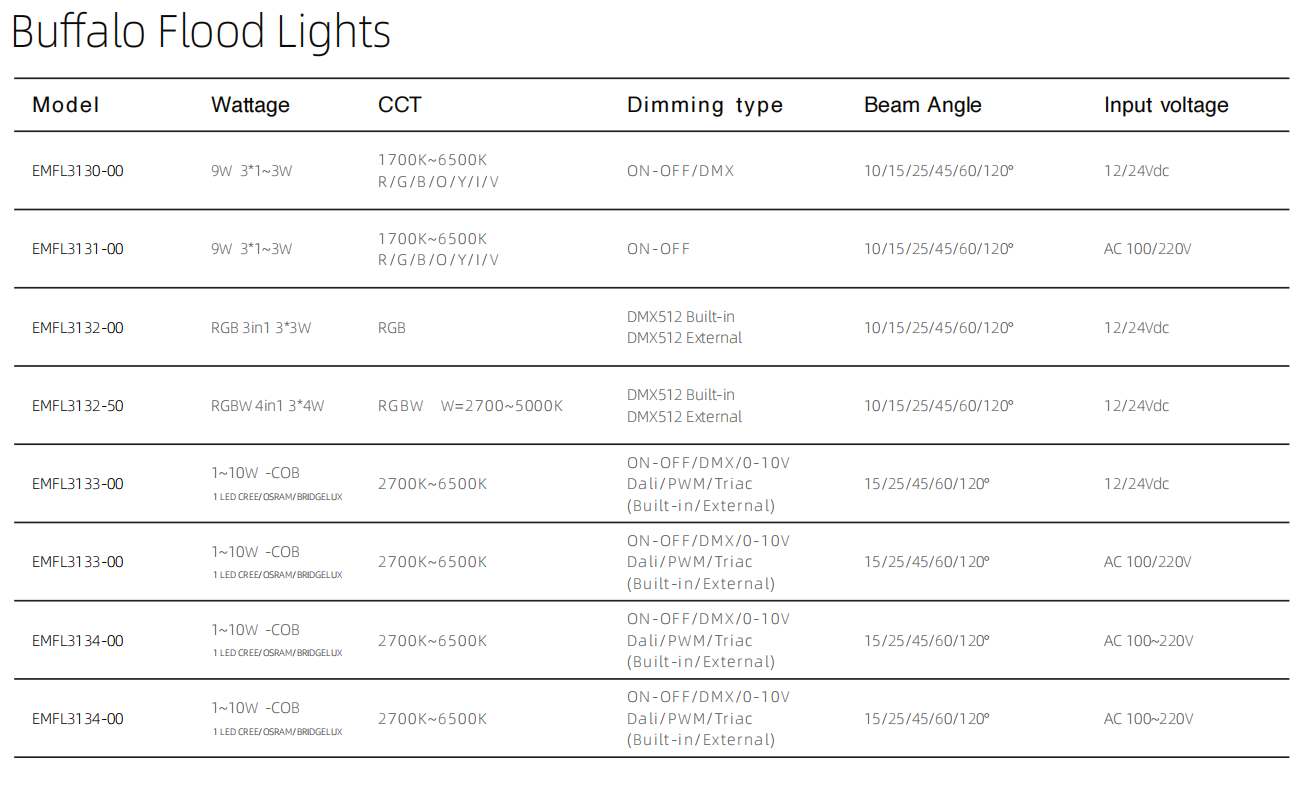
Task: Select model EMFL3130-00 cell
Action: (78, 171)
